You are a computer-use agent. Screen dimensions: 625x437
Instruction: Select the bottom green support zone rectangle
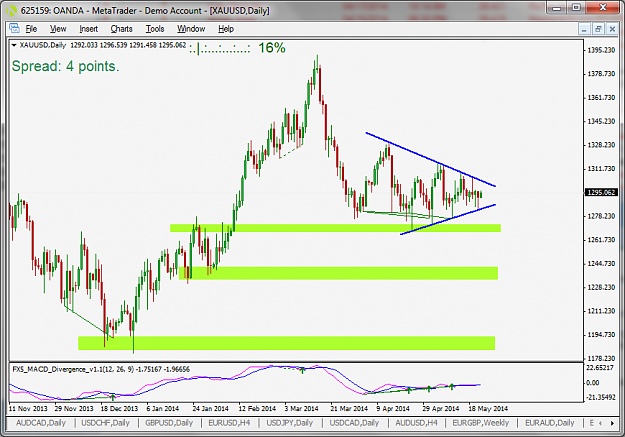pos(287,343)
